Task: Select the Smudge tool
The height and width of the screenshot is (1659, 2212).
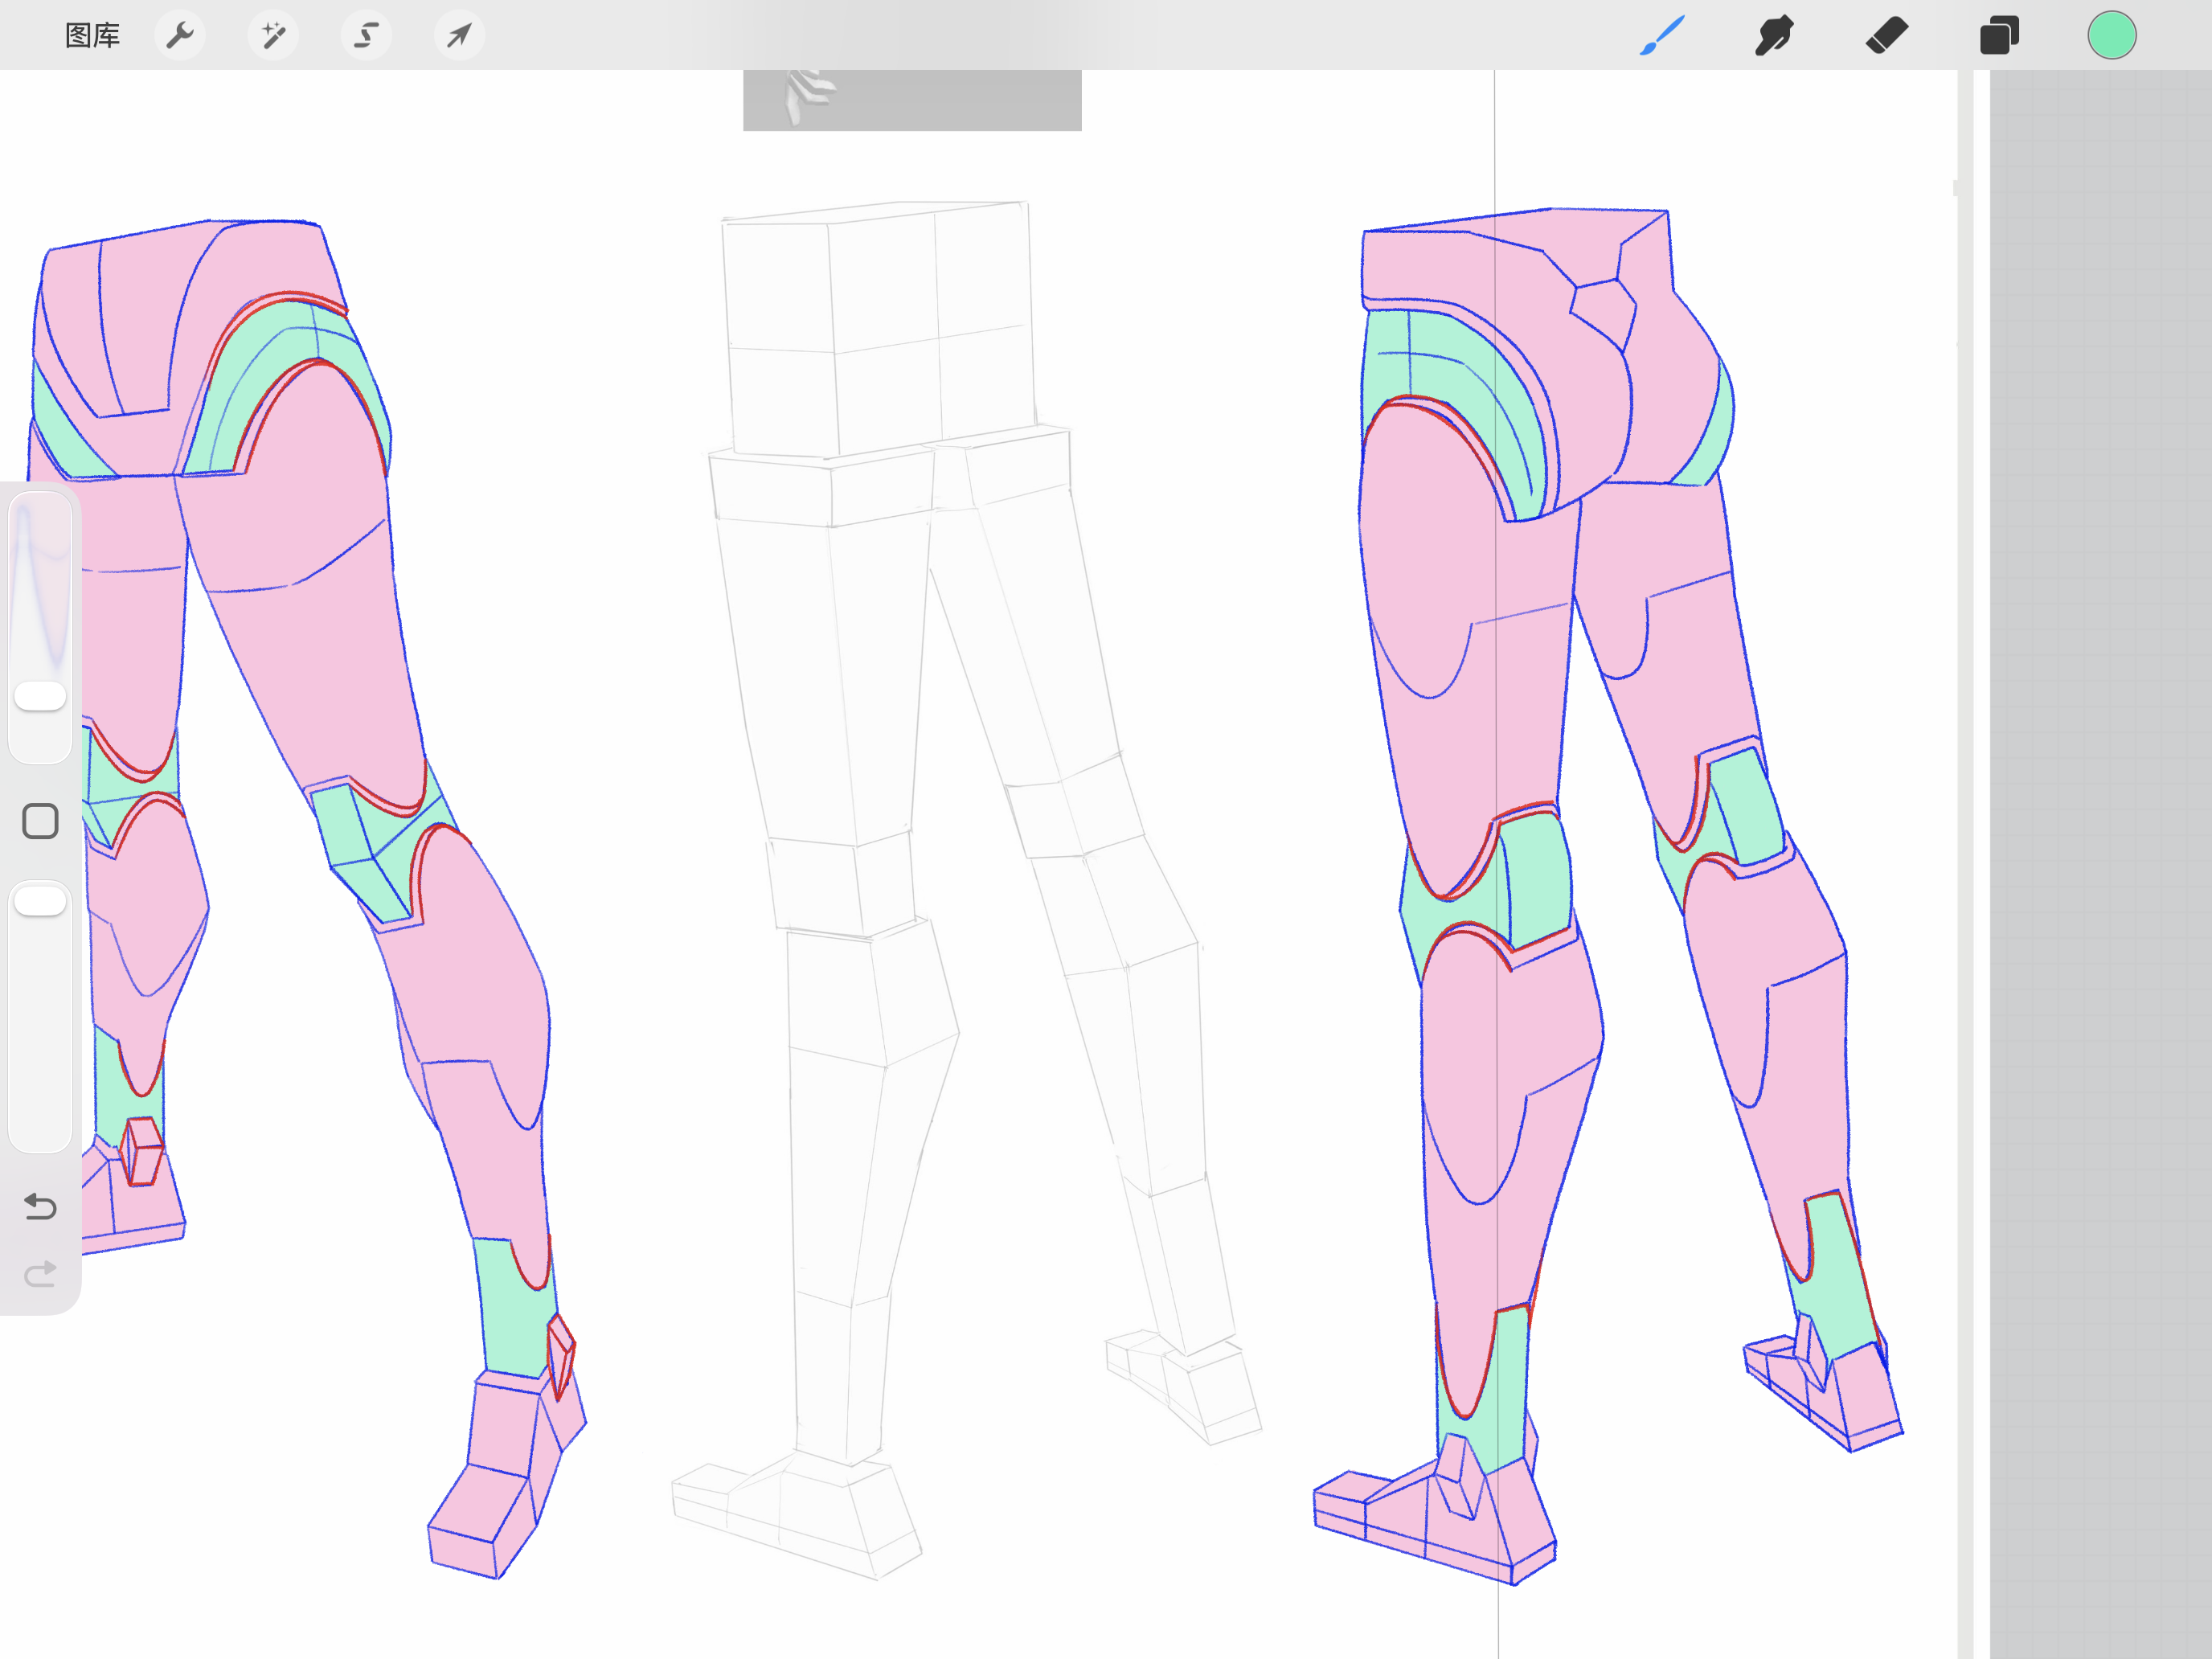Action: pyautogui.click(x=1774, y=36)
